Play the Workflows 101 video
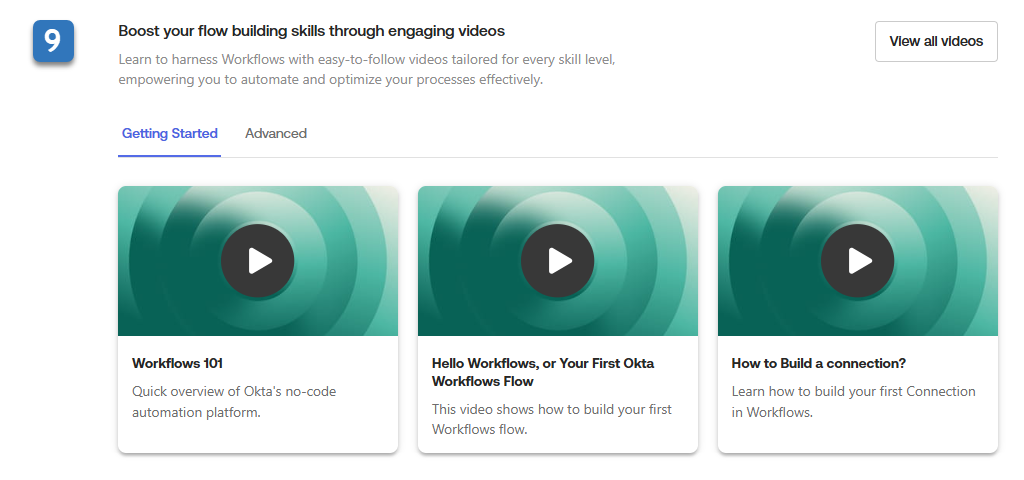The width and height of the screenshot is (1024, 480). [x=258, y=261]
